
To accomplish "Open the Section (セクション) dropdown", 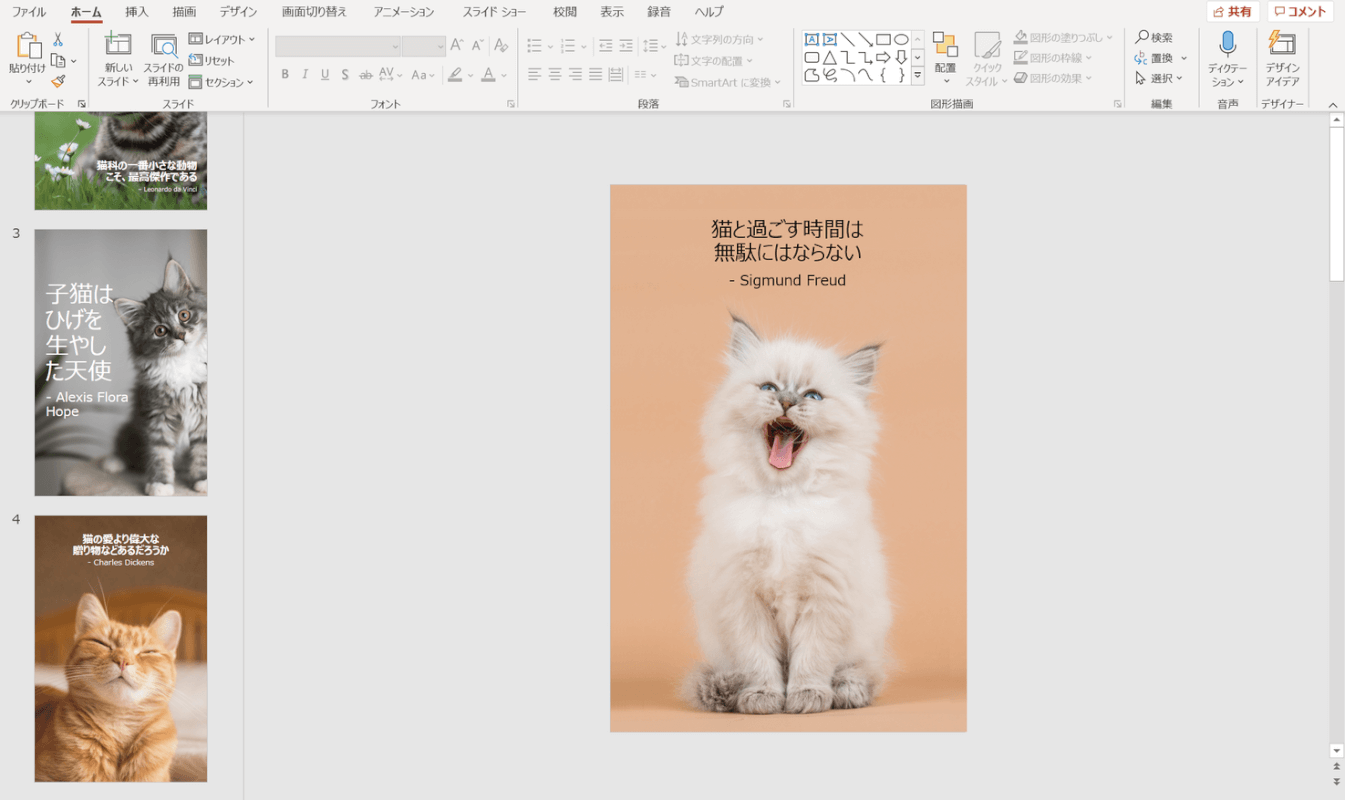I will [x=221, y=82].
